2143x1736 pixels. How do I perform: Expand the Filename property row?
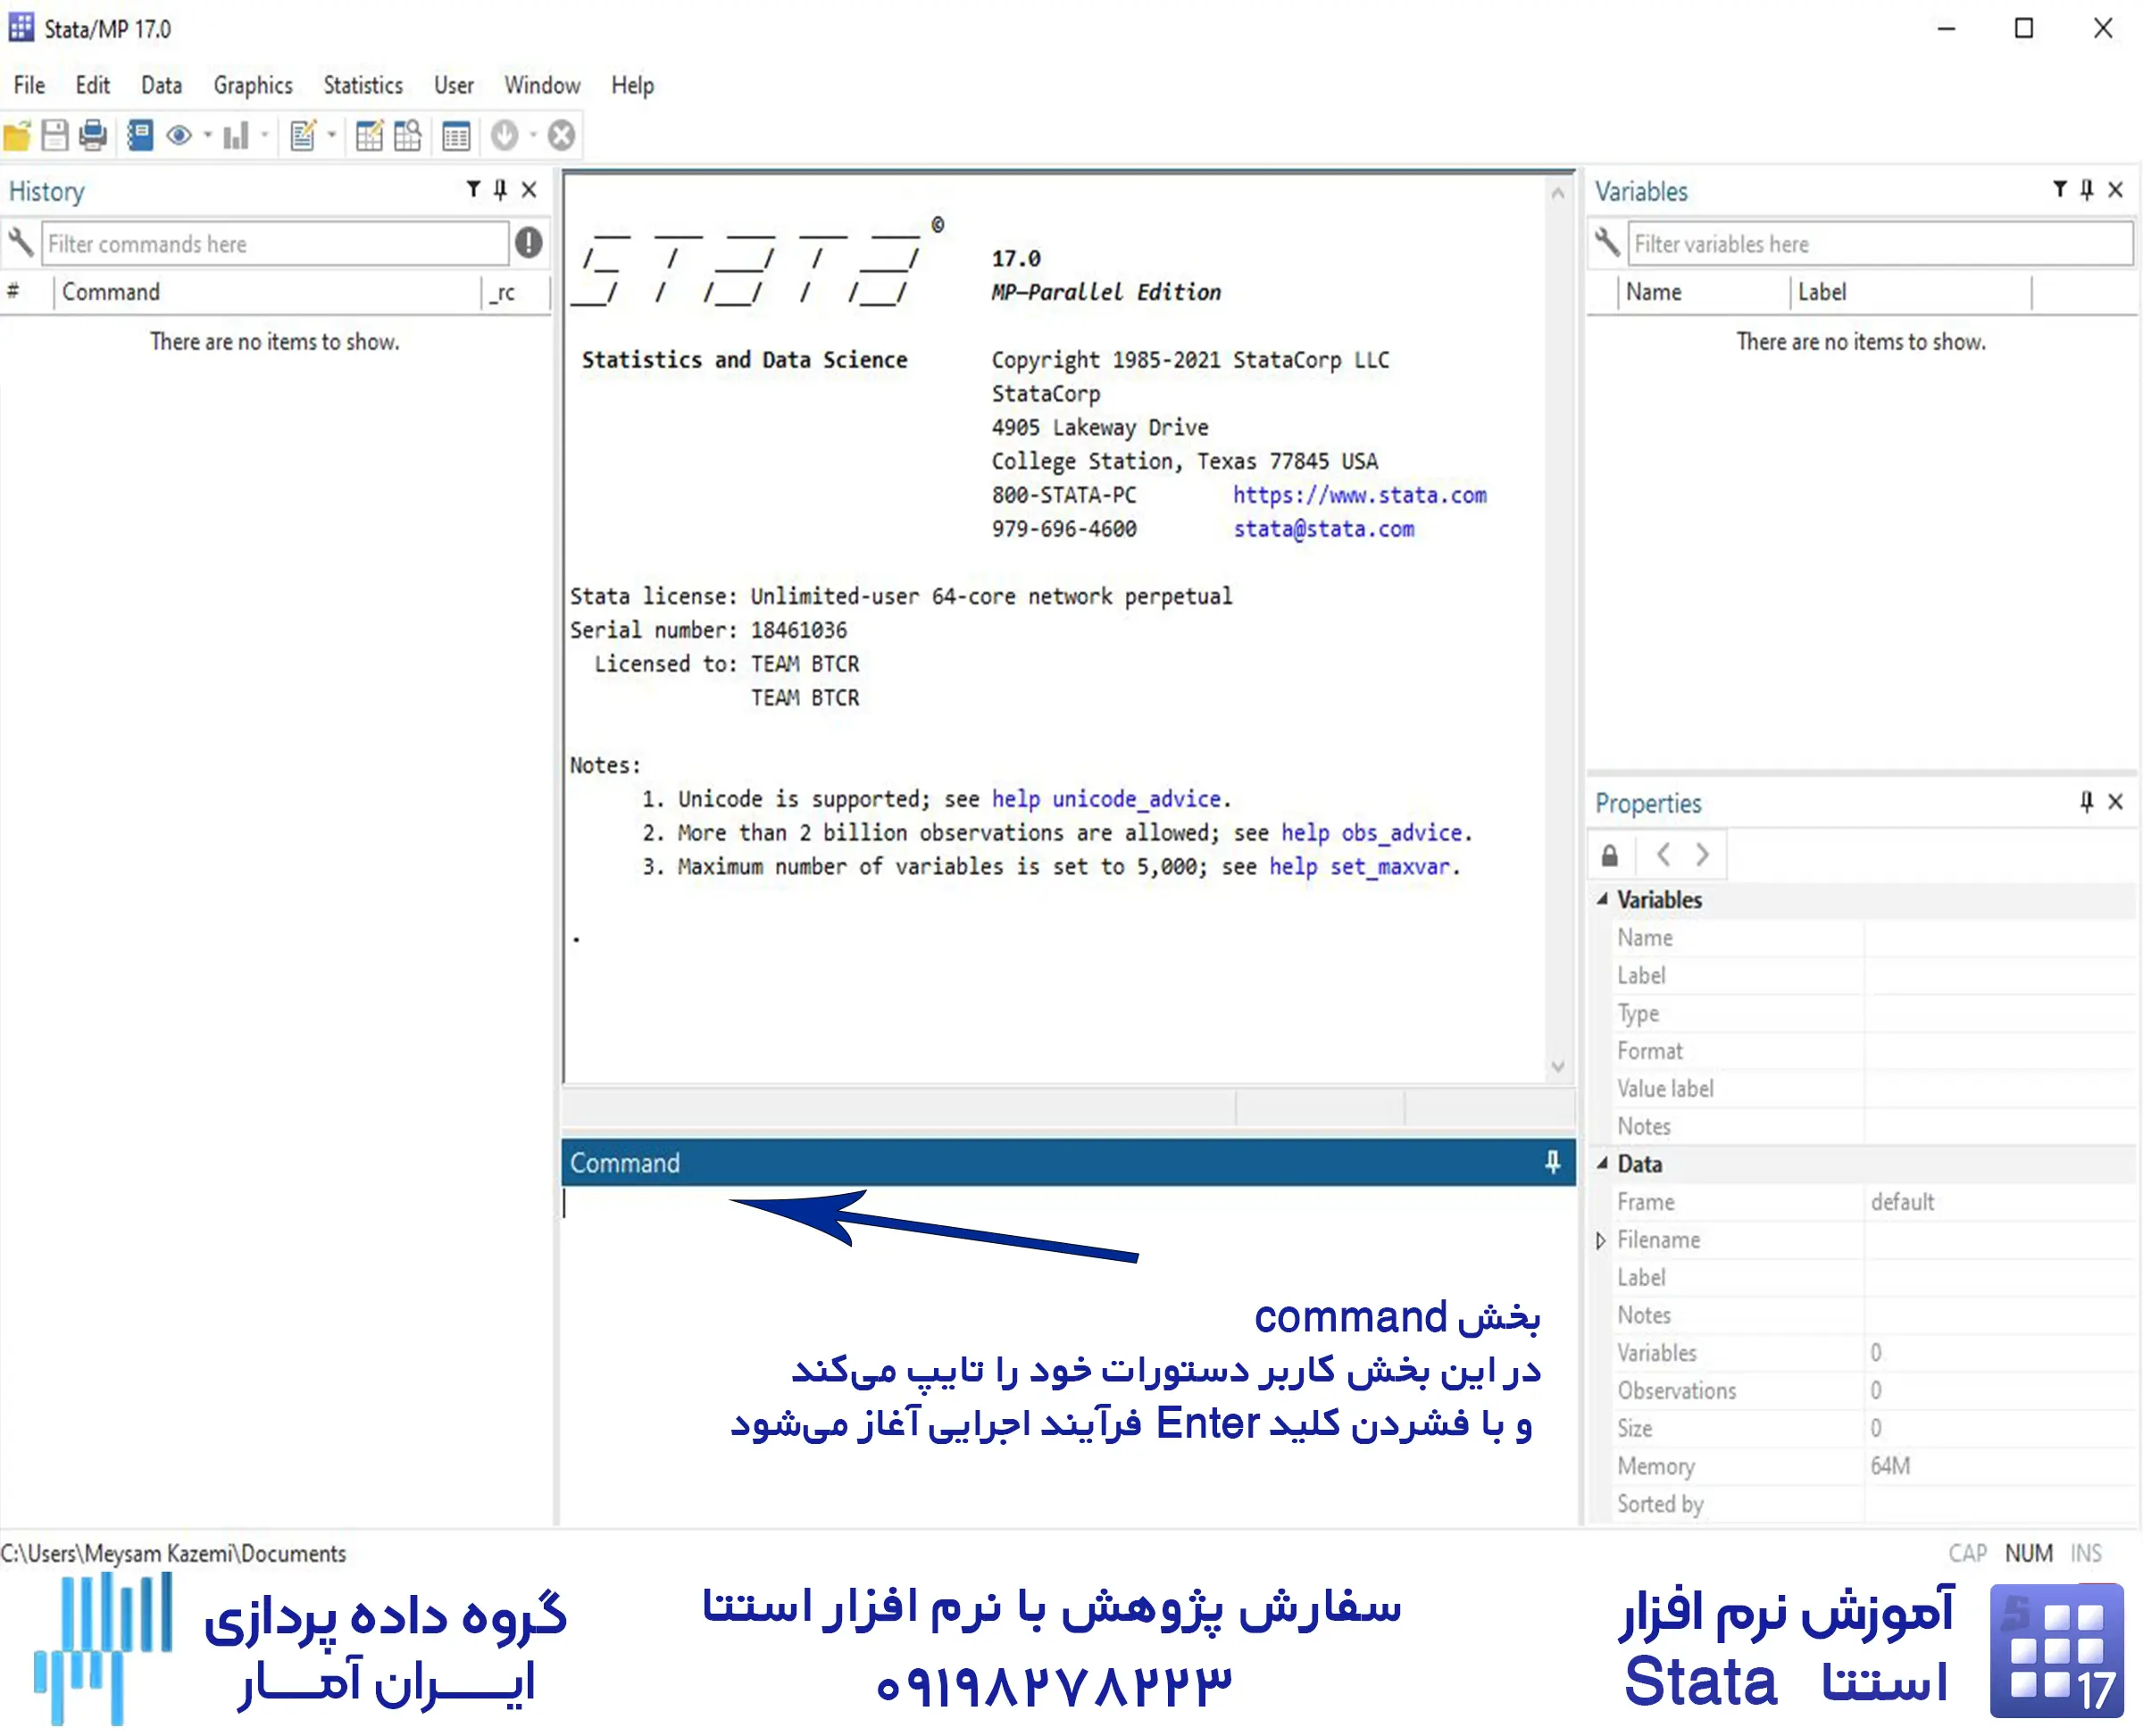click(1601, 1240)
